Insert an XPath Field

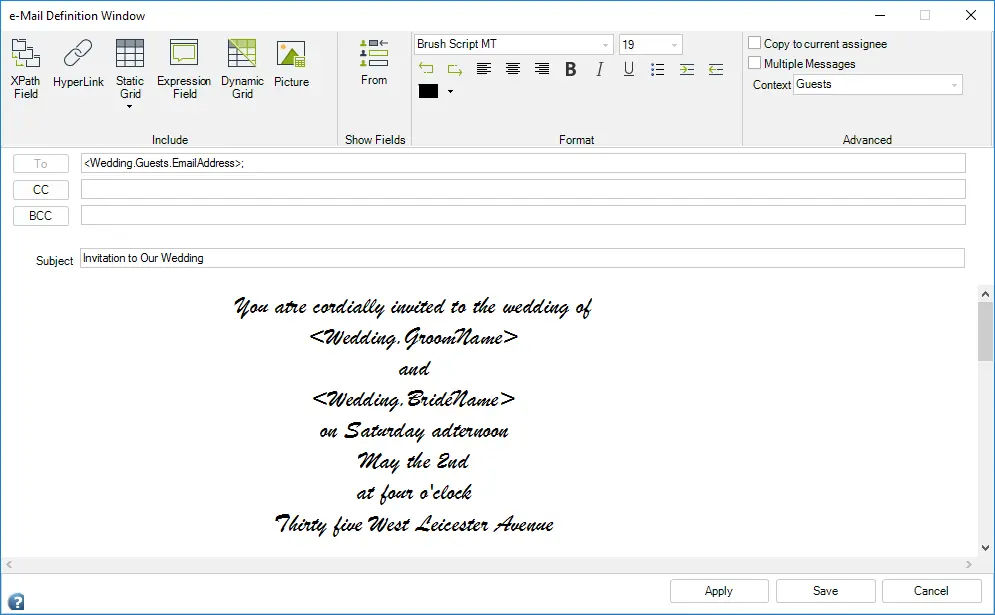(25, 69)
